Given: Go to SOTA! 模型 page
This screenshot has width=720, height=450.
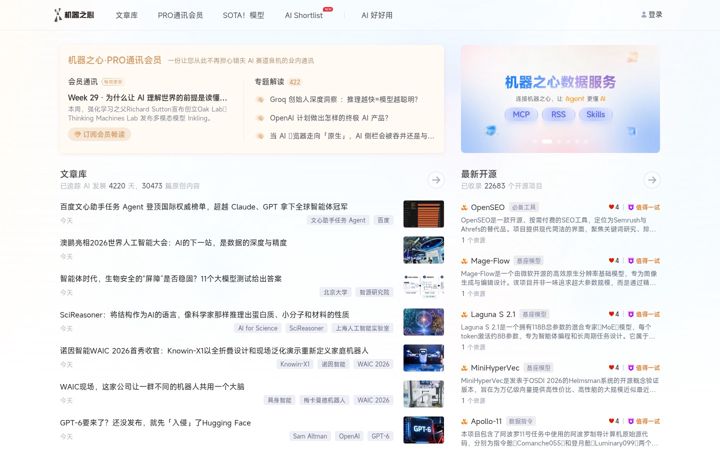Looking at the screenshot, I should [x=243, y=15].
